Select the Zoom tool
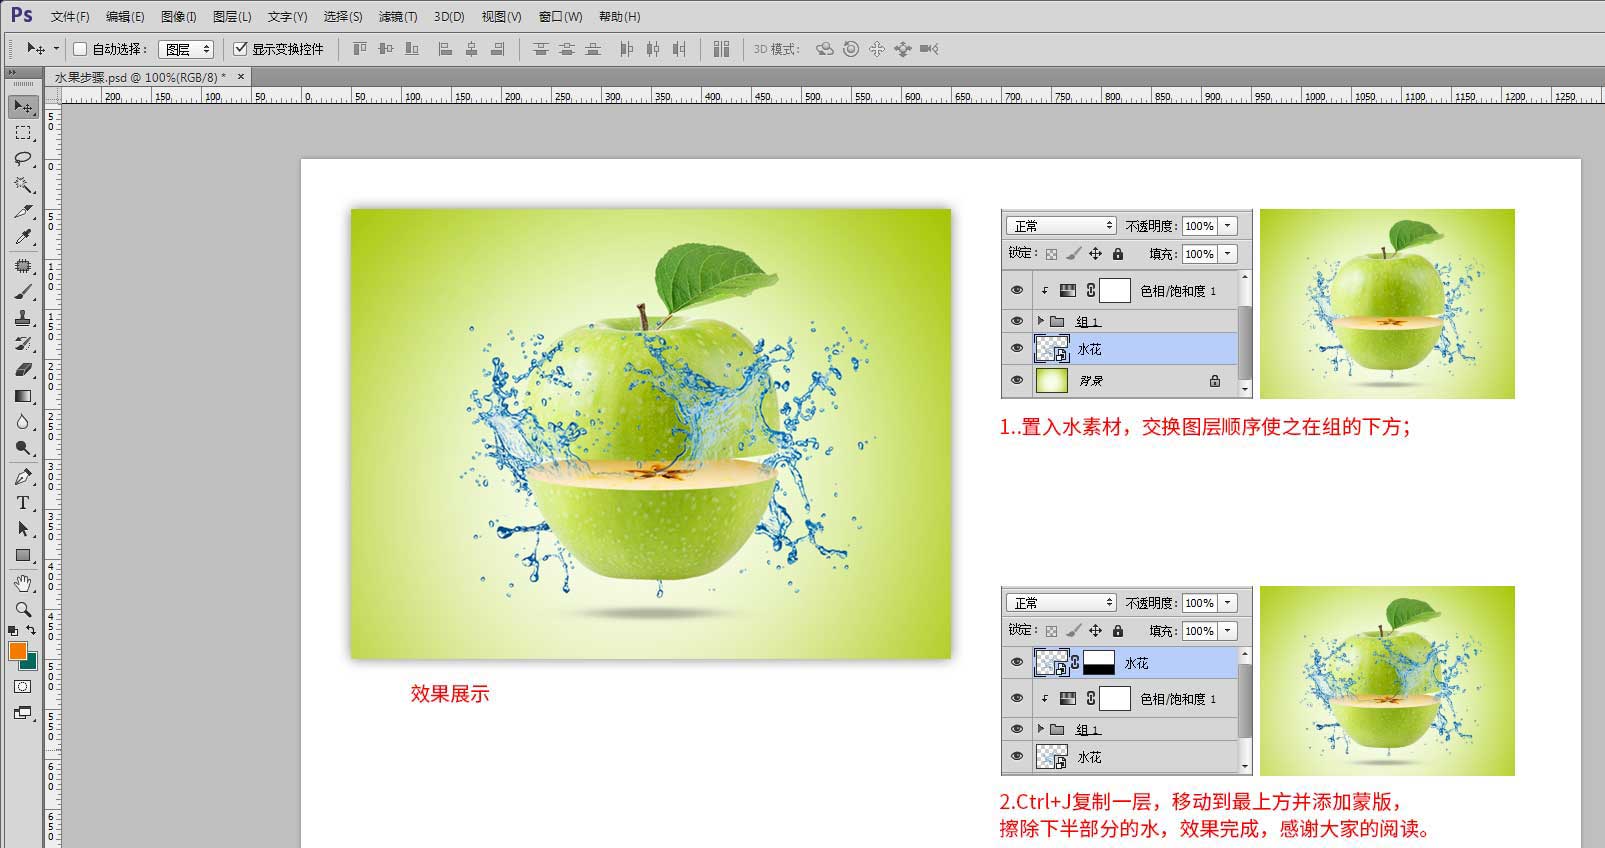 coord(23,609)
